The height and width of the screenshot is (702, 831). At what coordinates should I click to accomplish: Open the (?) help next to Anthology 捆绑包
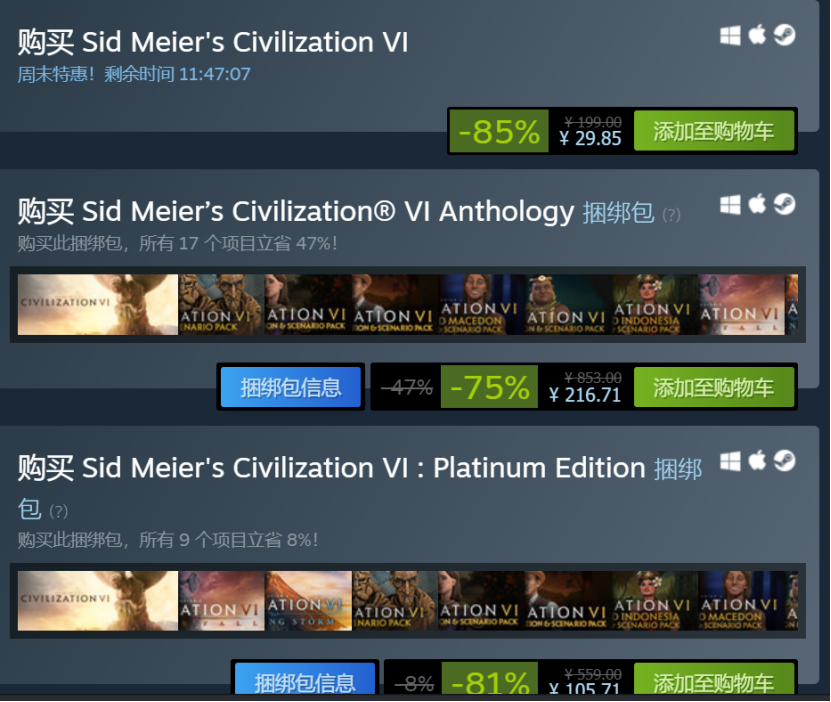pos(671,214)
